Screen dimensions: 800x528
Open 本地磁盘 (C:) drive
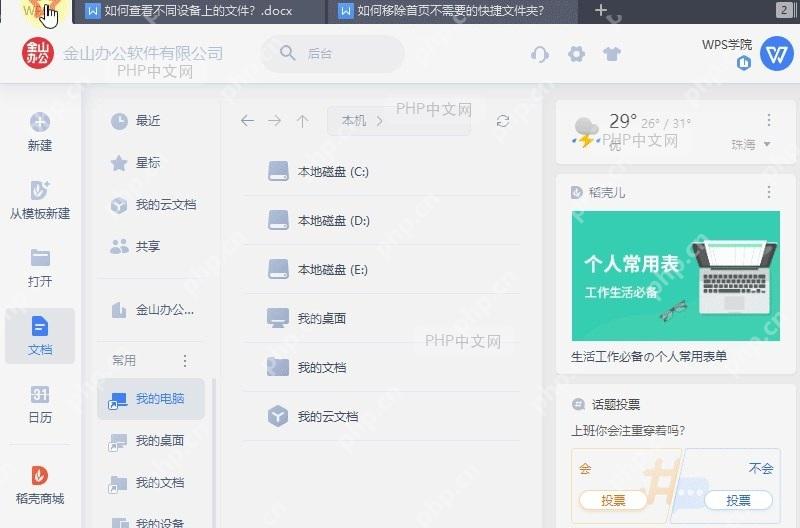point(381,172)
